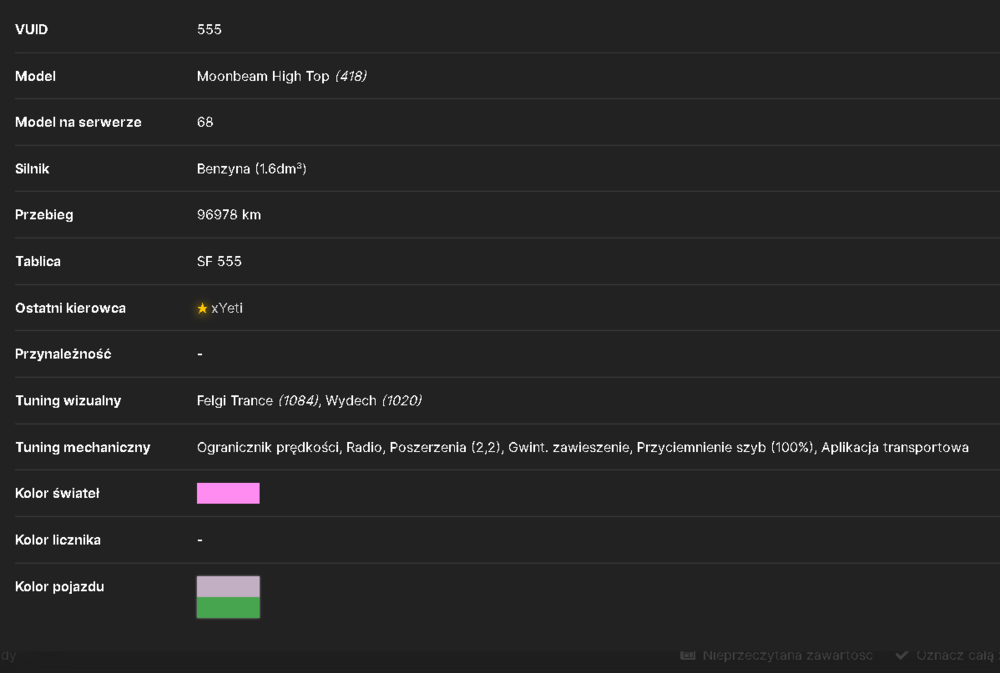1000x673 pixels.
Task: Click the Model na serwerze label
Action: point(78,122)
